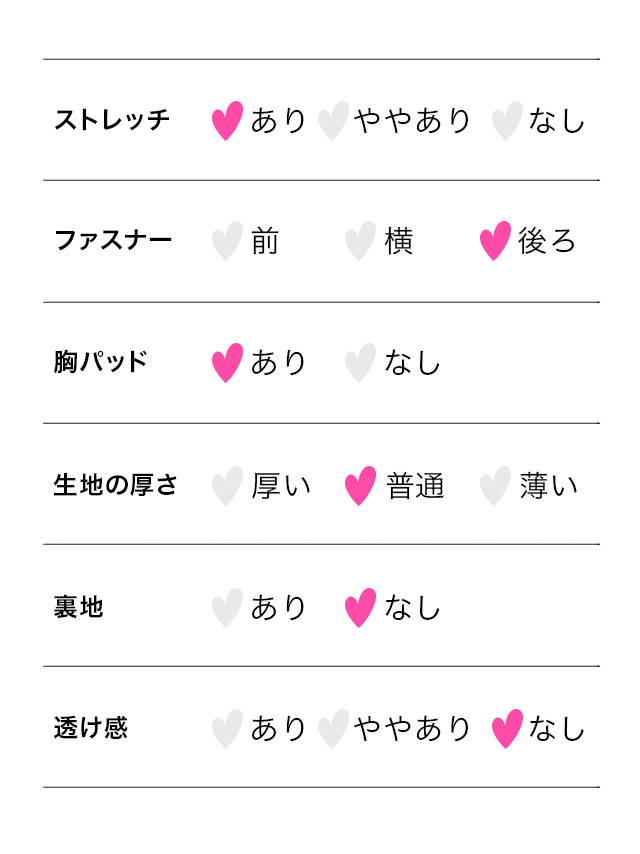Viewport: 640px width, 854px height.
Task: Click the gray heart for 胸パッド なし
Action: [360, 362]
